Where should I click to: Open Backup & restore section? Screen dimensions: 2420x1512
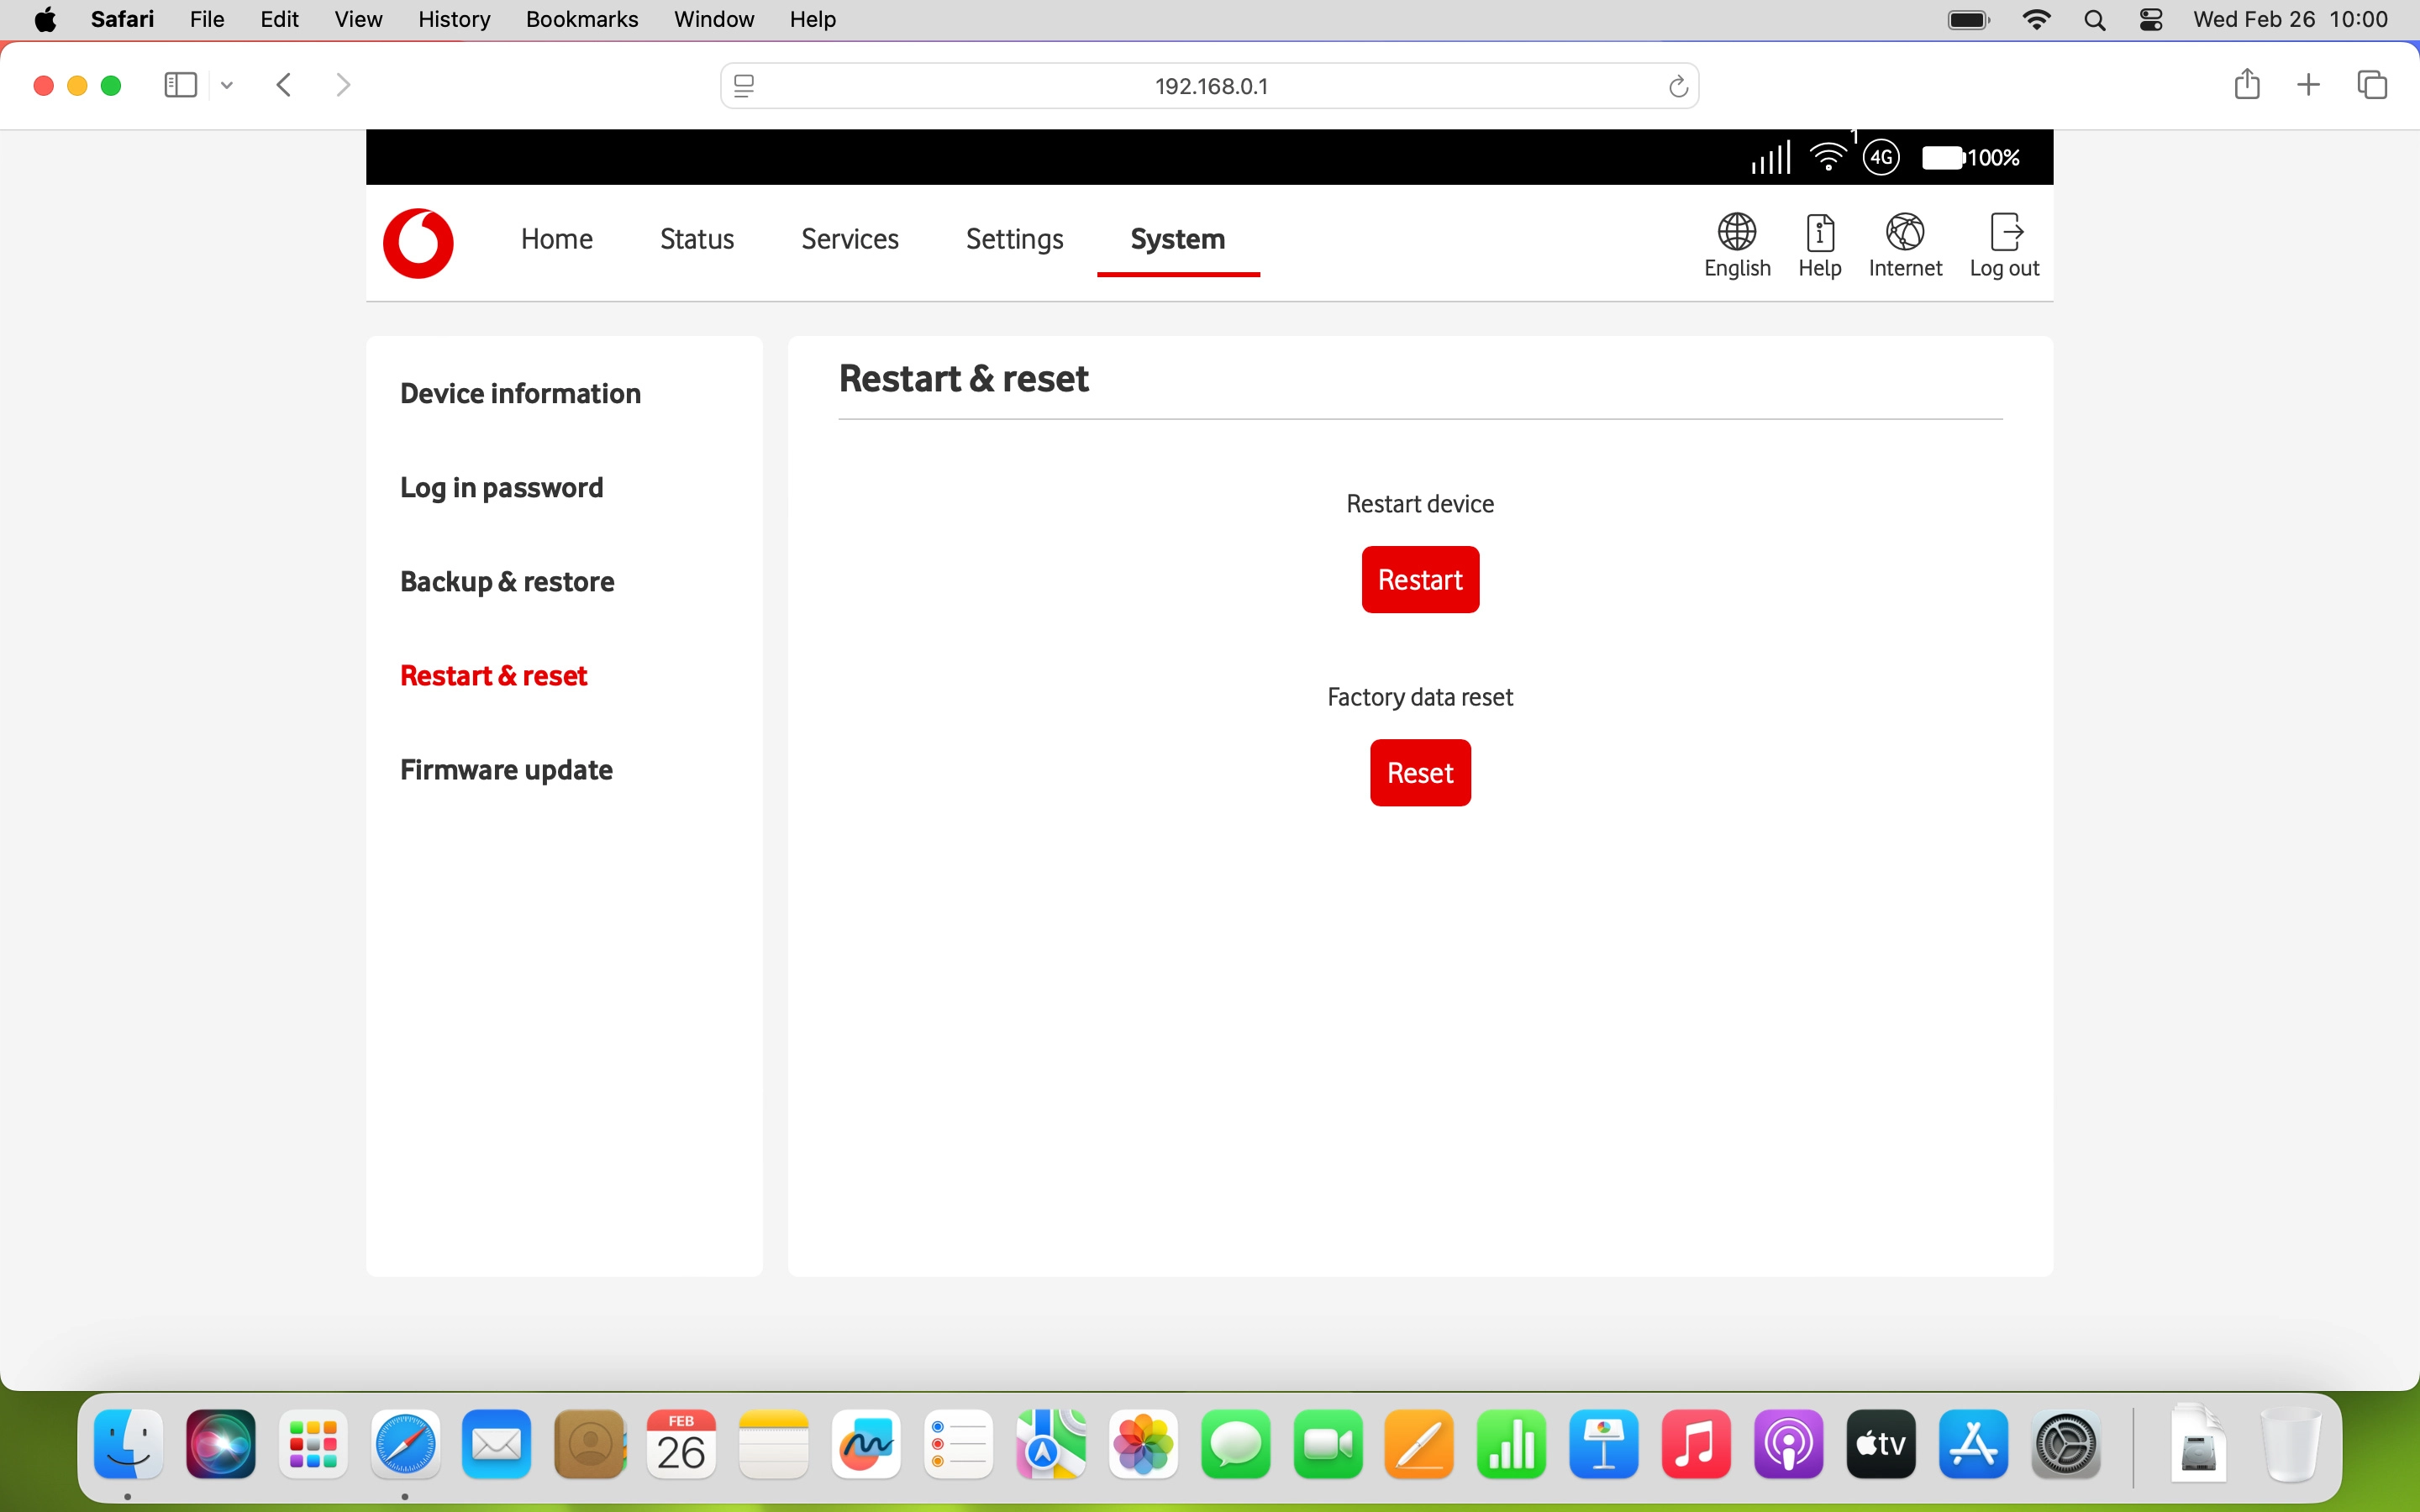point(507,581)
